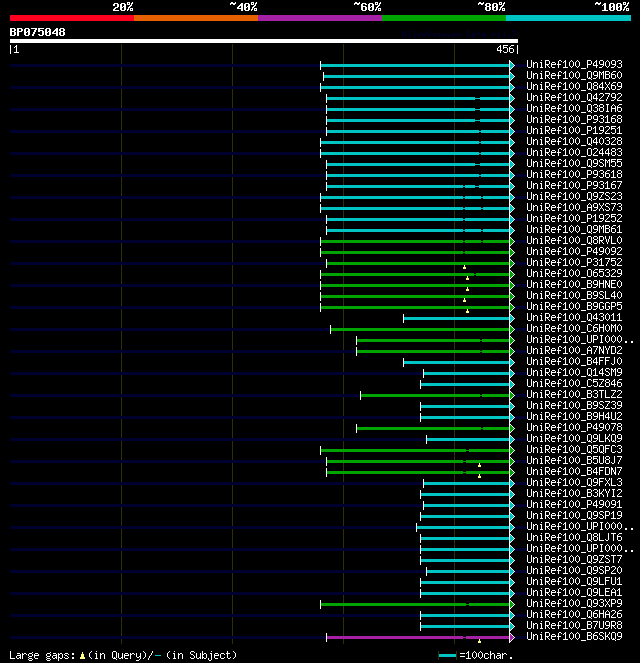Select label UniRef100_Q6HA26

coord(574,614)
